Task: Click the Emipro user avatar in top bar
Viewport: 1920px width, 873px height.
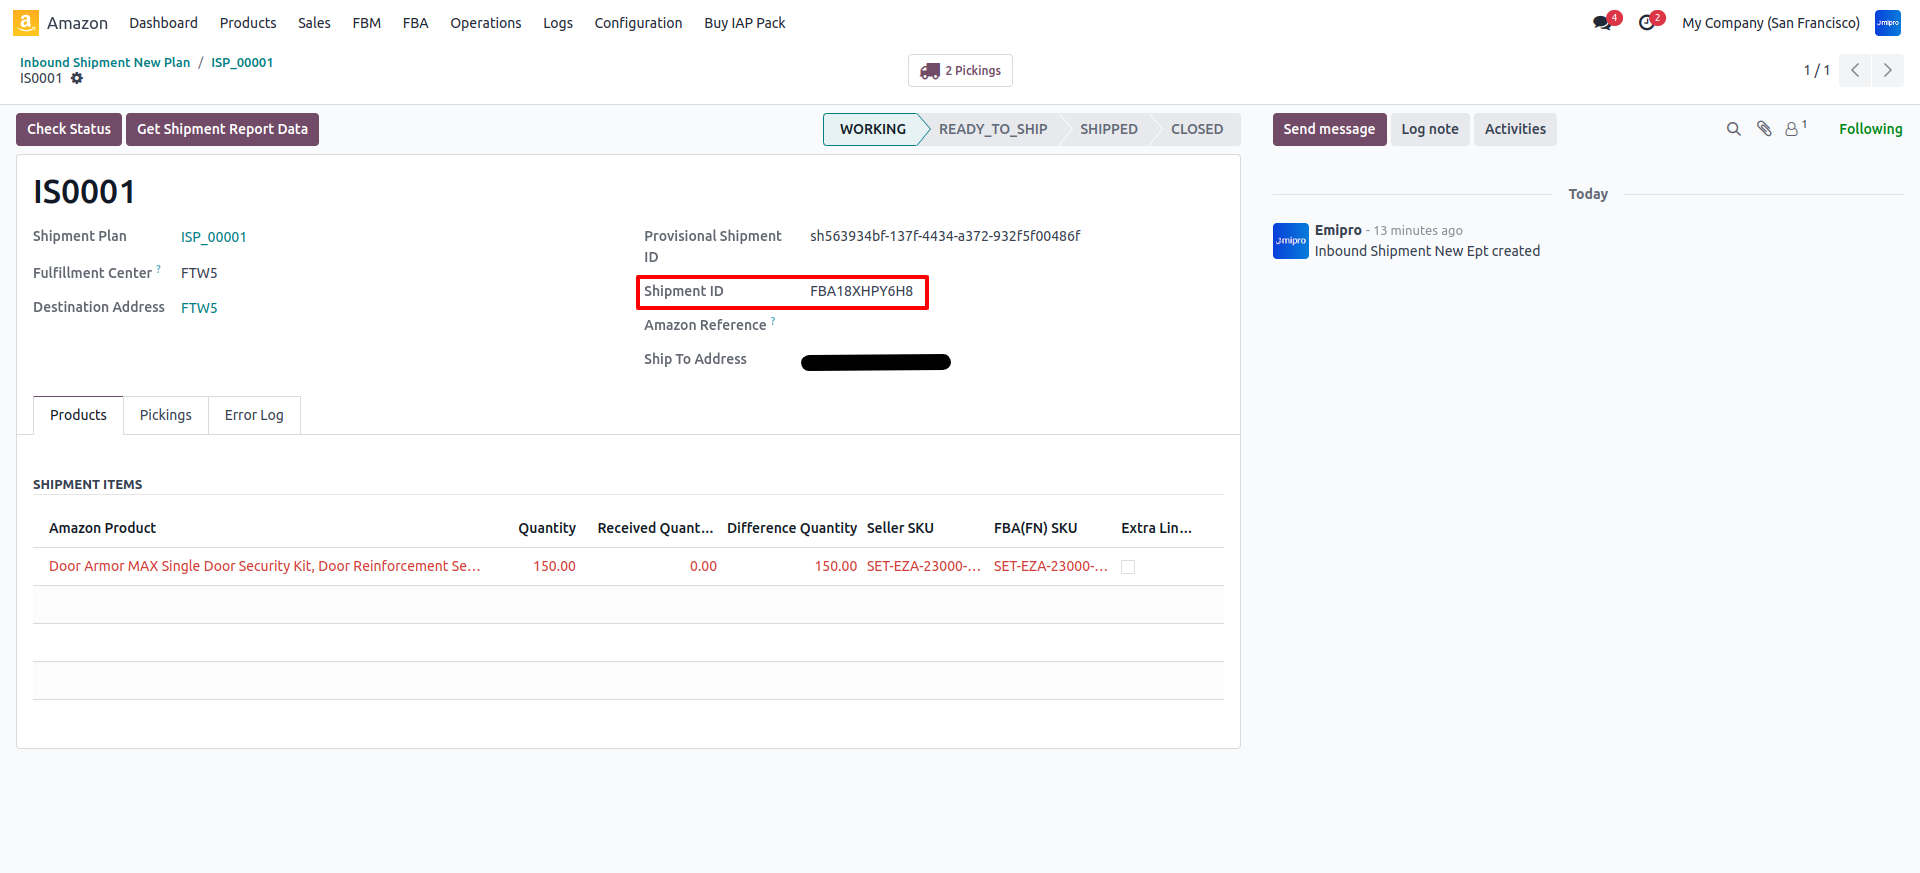Action: tap(1887, 23)
